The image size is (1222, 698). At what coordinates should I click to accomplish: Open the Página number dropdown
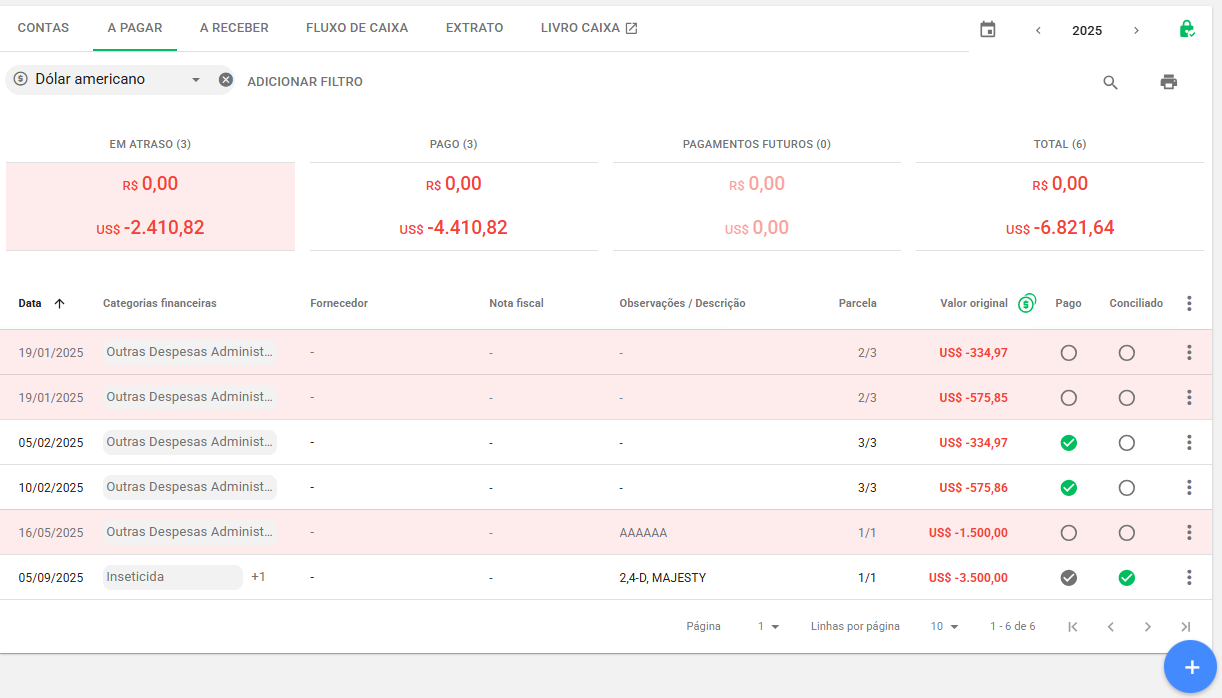tap(768, 627)
